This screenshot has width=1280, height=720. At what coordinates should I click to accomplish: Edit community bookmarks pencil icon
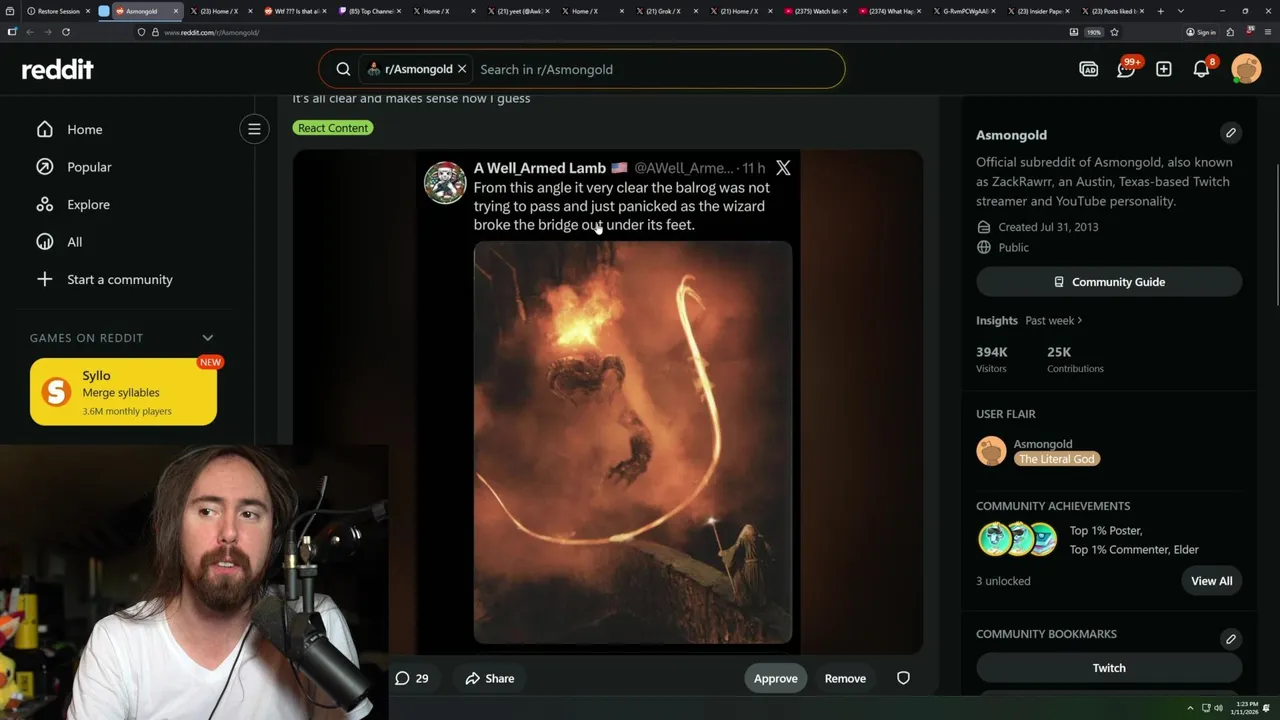[x=1231, y=638]
